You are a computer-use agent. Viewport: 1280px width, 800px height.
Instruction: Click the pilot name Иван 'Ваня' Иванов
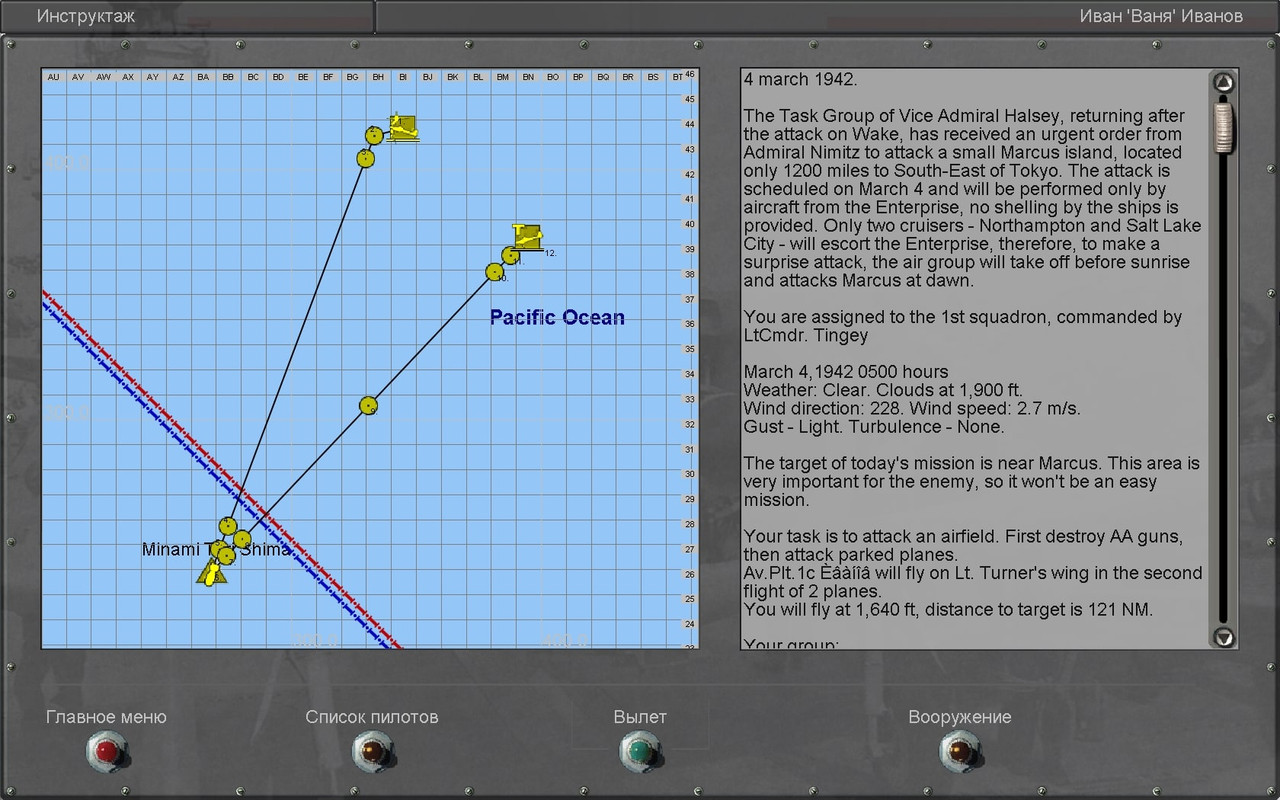pyautogui.click(x=1161, y=16)
